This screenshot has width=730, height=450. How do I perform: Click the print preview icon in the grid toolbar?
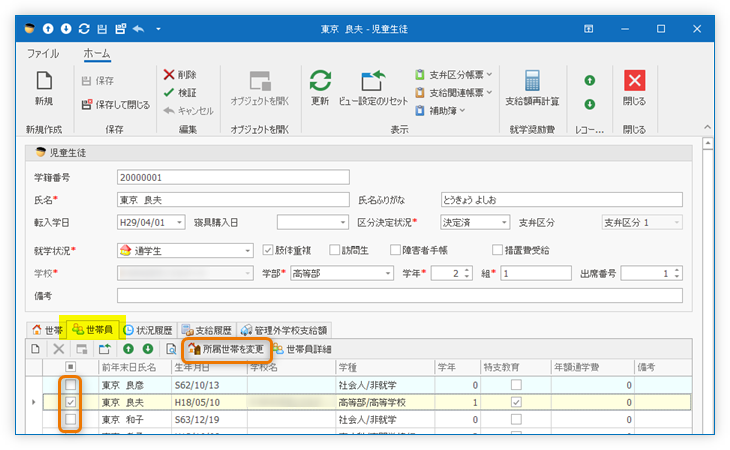click(171, 349)
